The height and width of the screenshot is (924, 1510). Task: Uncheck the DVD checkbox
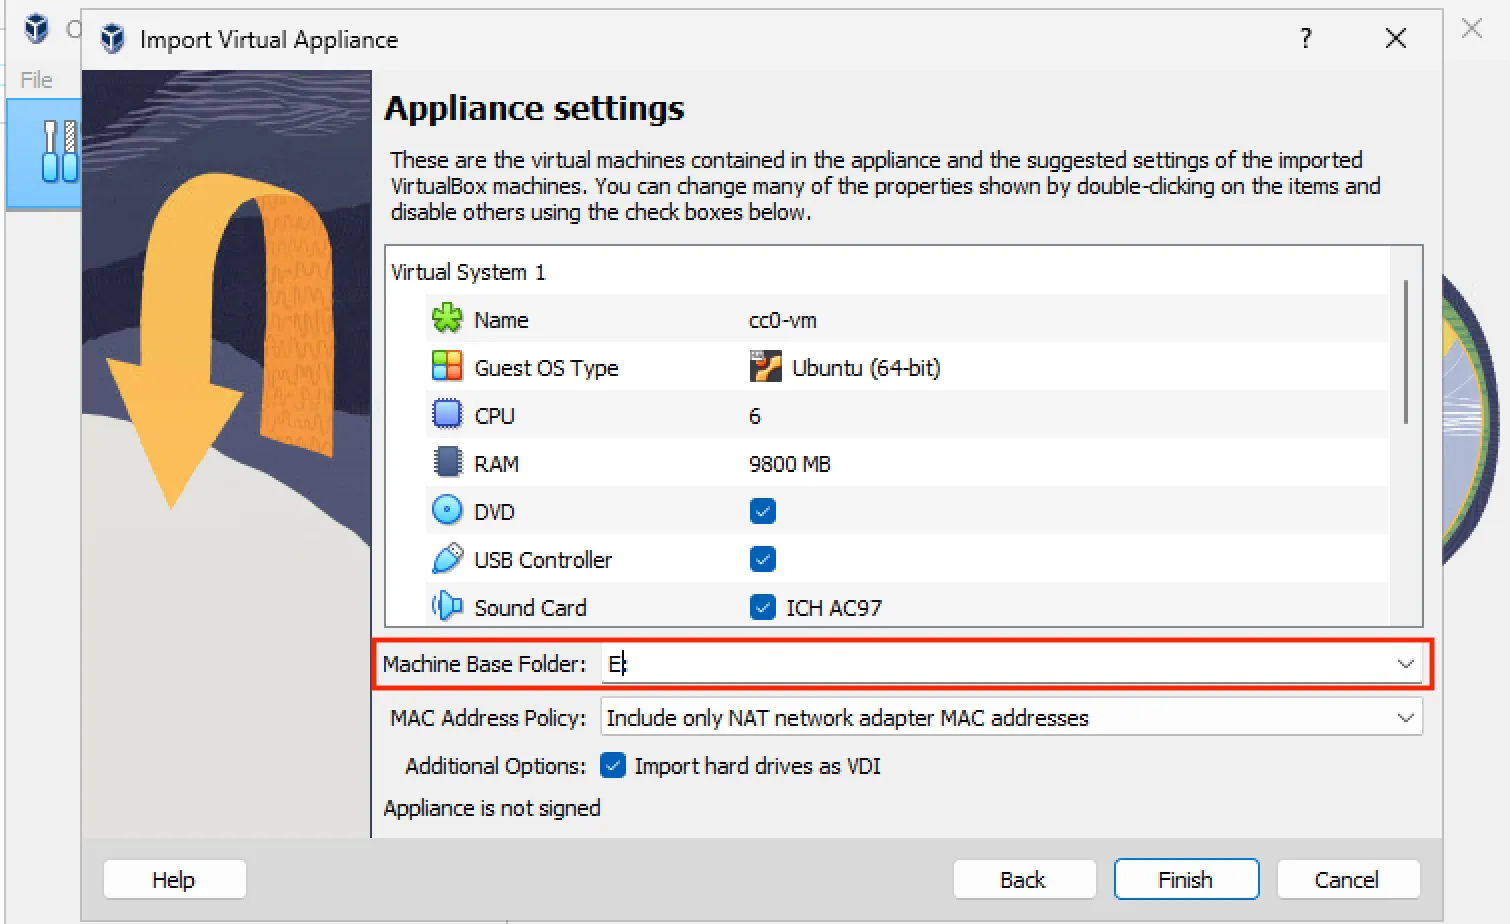[762, 511]
